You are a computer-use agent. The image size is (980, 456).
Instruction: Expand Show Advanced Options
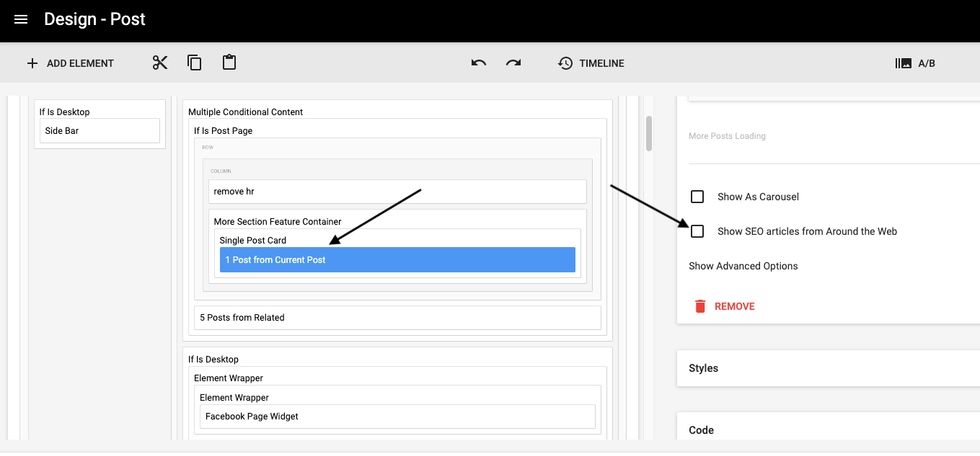pyautogui.click(x=743, y=266)
